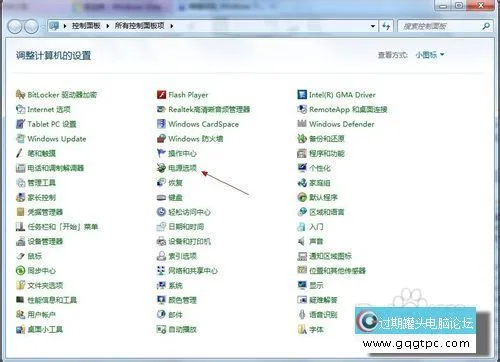Open the 颜色管理 link
Image resolution: width=500 pixels, height=362 pixels.
pos(182,300)
